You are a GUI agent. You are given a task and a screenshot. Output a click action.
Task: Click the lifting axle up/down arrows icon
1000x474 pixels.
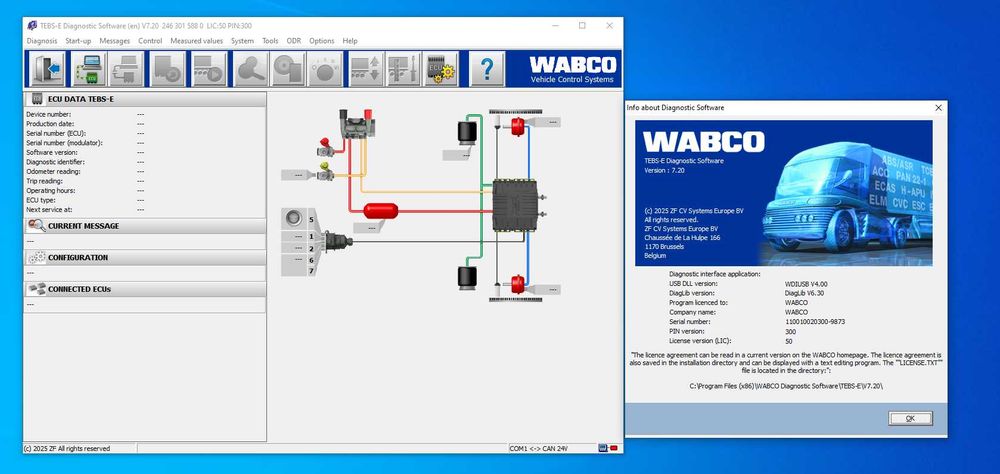pos(366,68)
